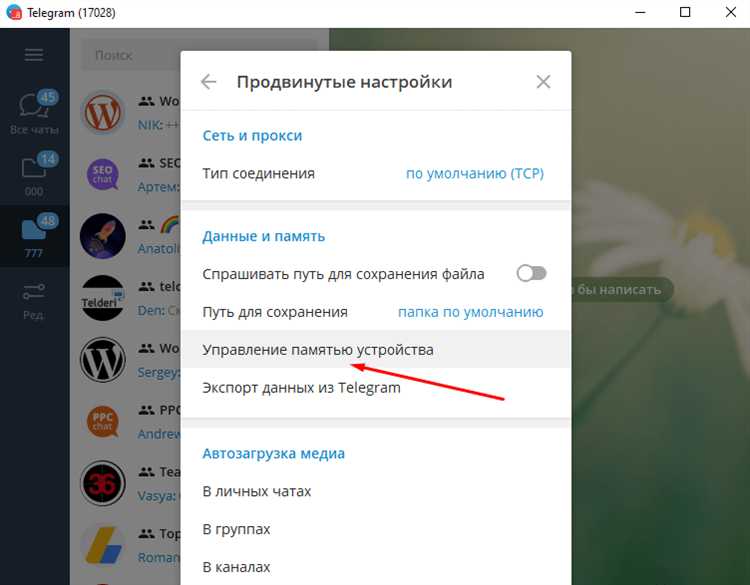Open auto-download settings В личных чатах

coord(376,491)
